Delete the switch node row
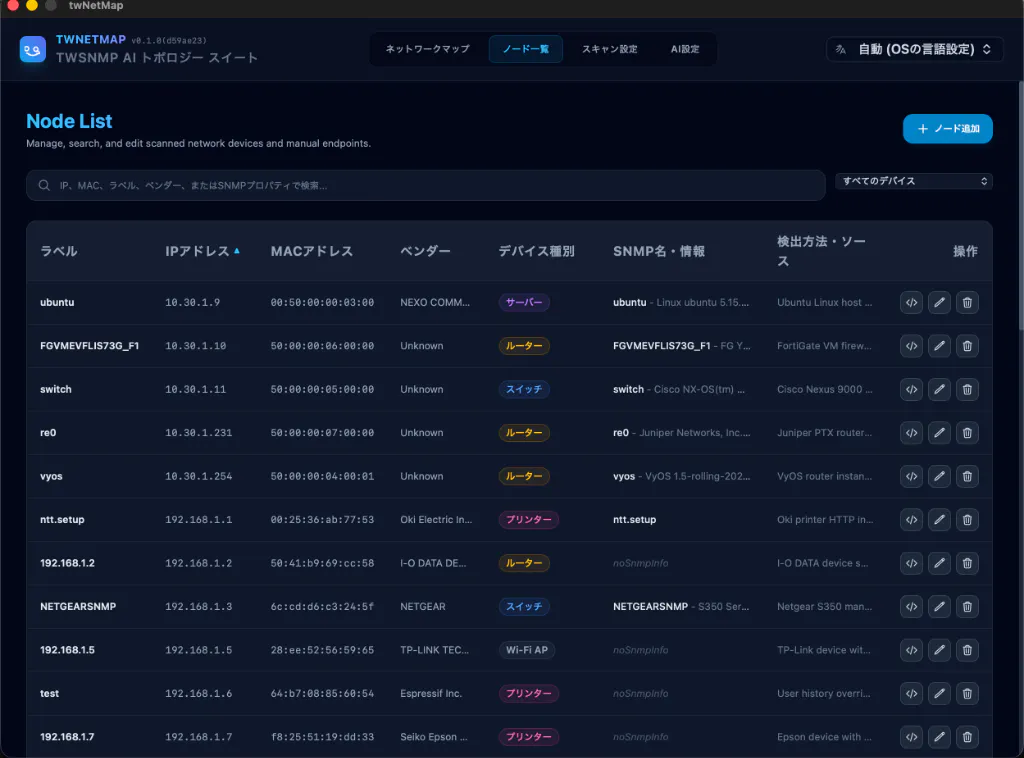The height and width of the screenshot is (758, 1024). click(967, 389)
